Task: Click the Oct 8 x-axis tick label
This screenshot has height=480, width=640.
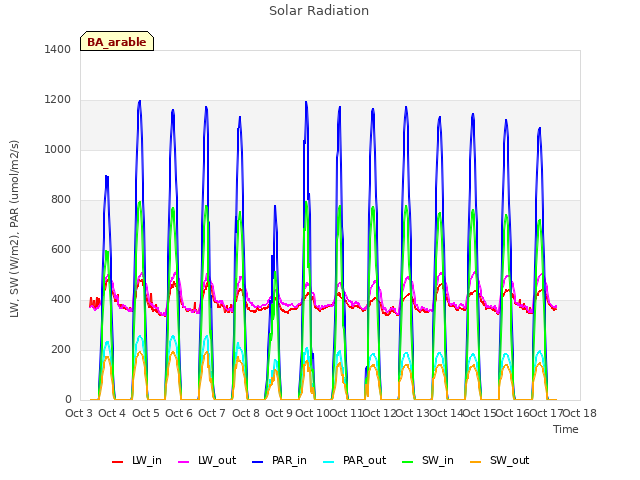Action: coord(246,413)
